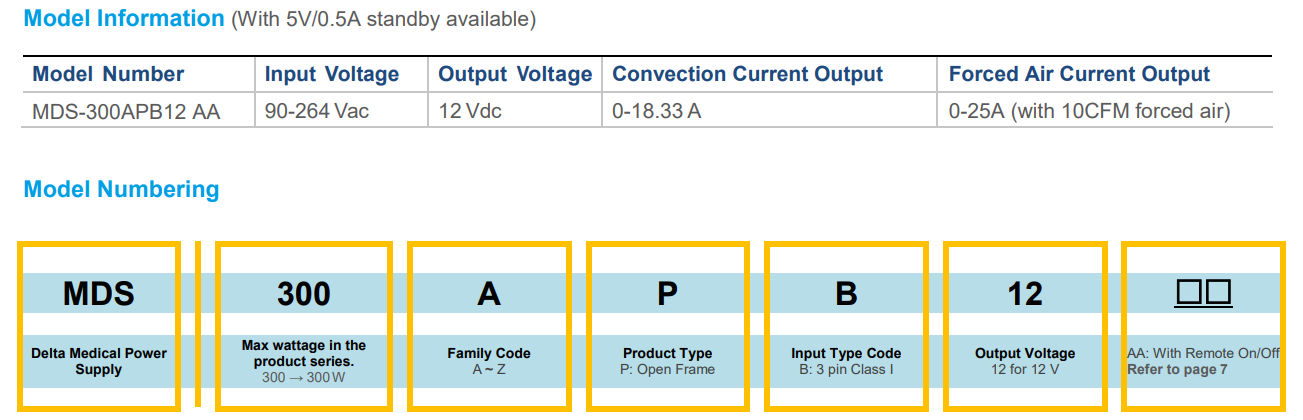
Task: Select the Convection Current Output header
Action: [x=747, y=74]
